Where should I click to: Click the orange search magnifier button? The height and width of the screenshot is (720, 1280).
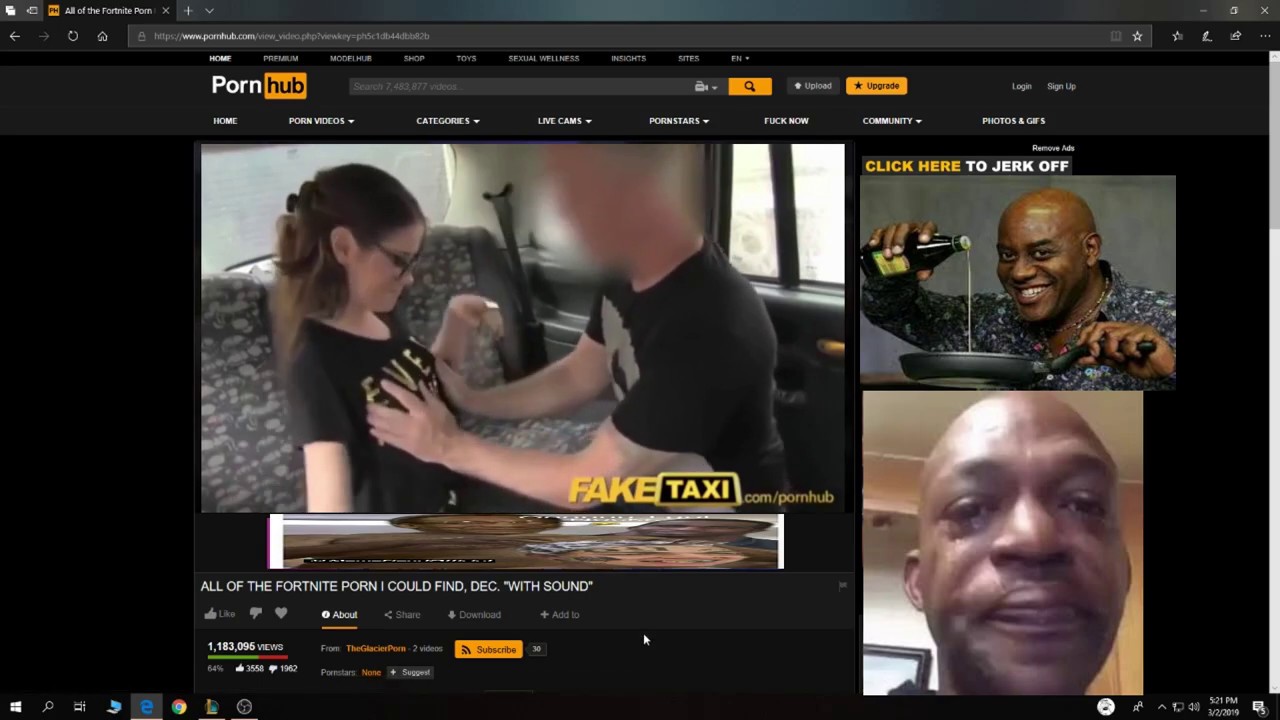750,86
